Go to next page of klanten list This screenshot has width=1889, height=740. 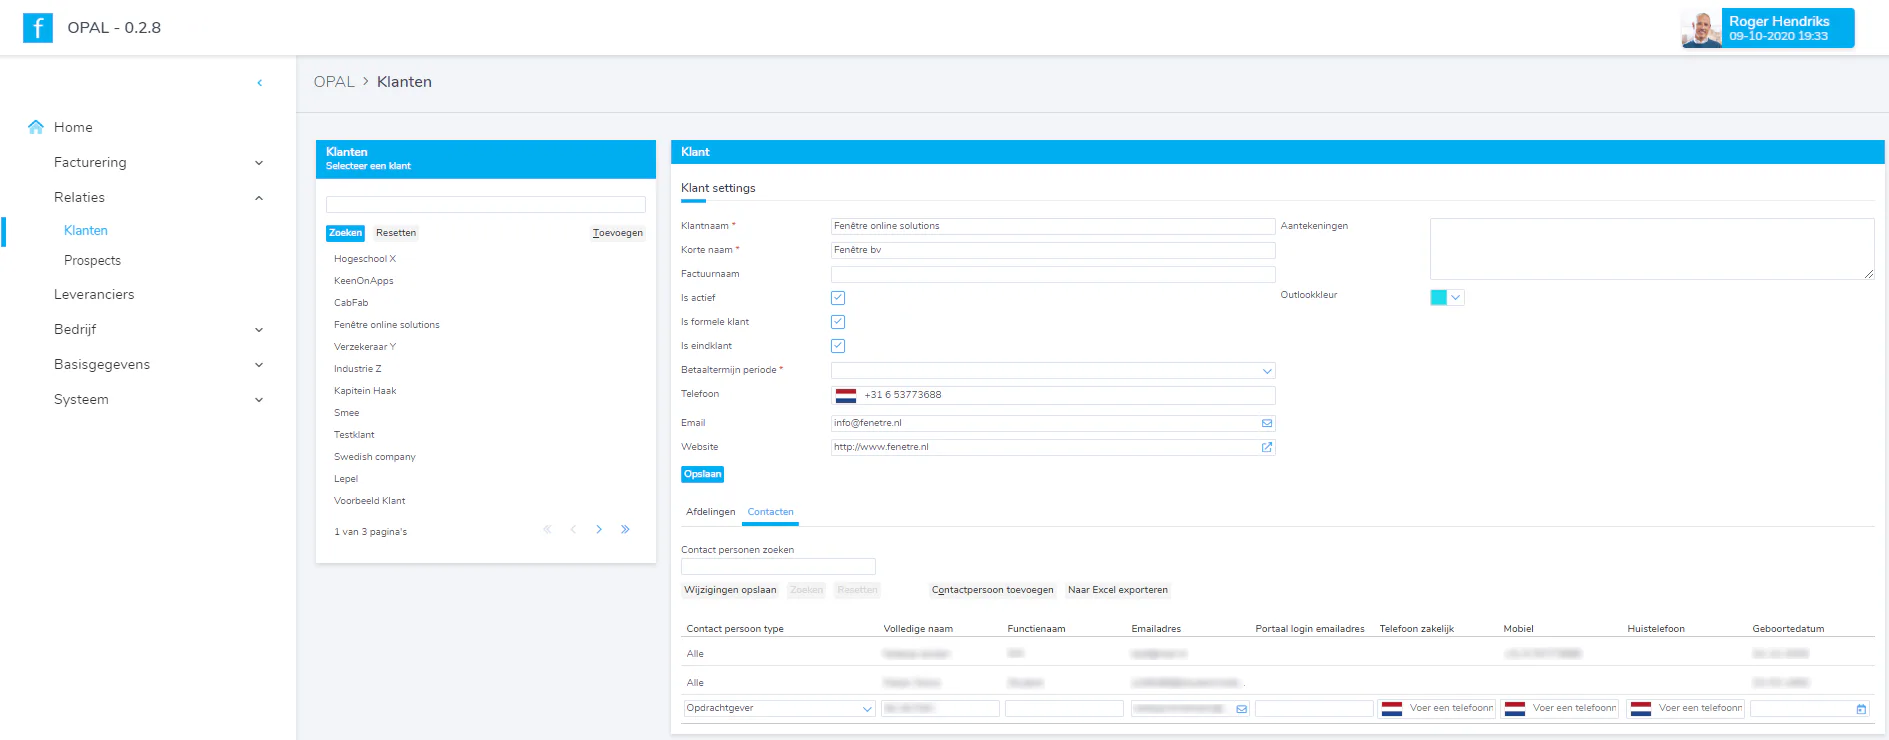click(599, 529)
